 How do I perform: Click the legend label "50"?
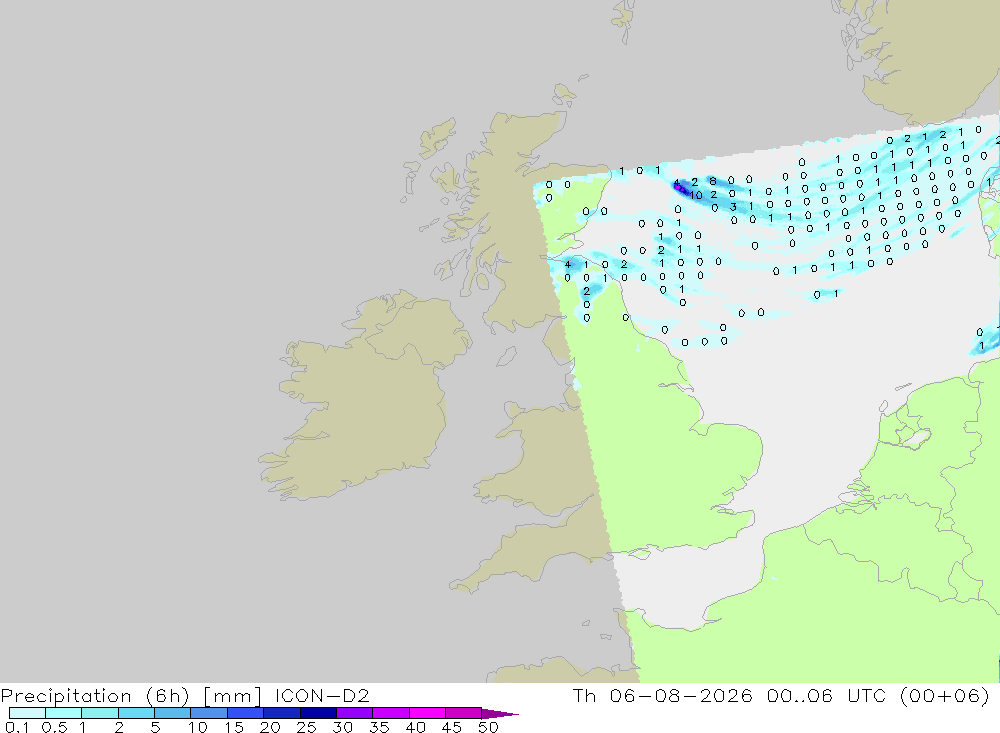coord(488,727)
